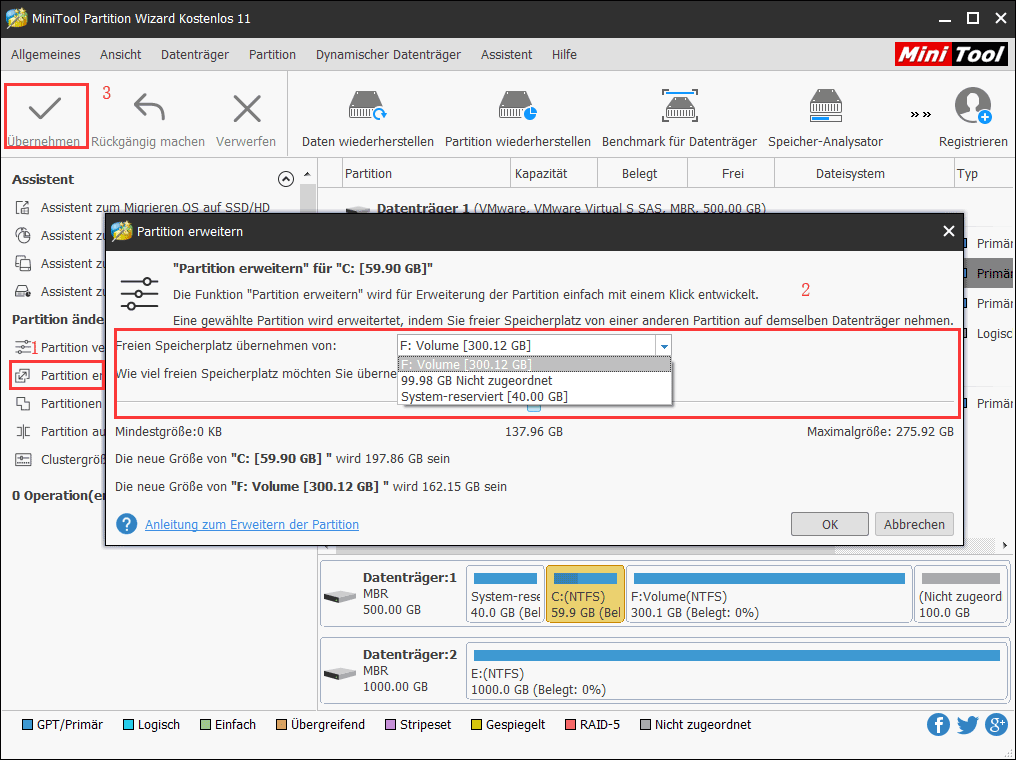
Task: Select the Partition erweitern sidebar icon
Action: [x=22, y=375]
